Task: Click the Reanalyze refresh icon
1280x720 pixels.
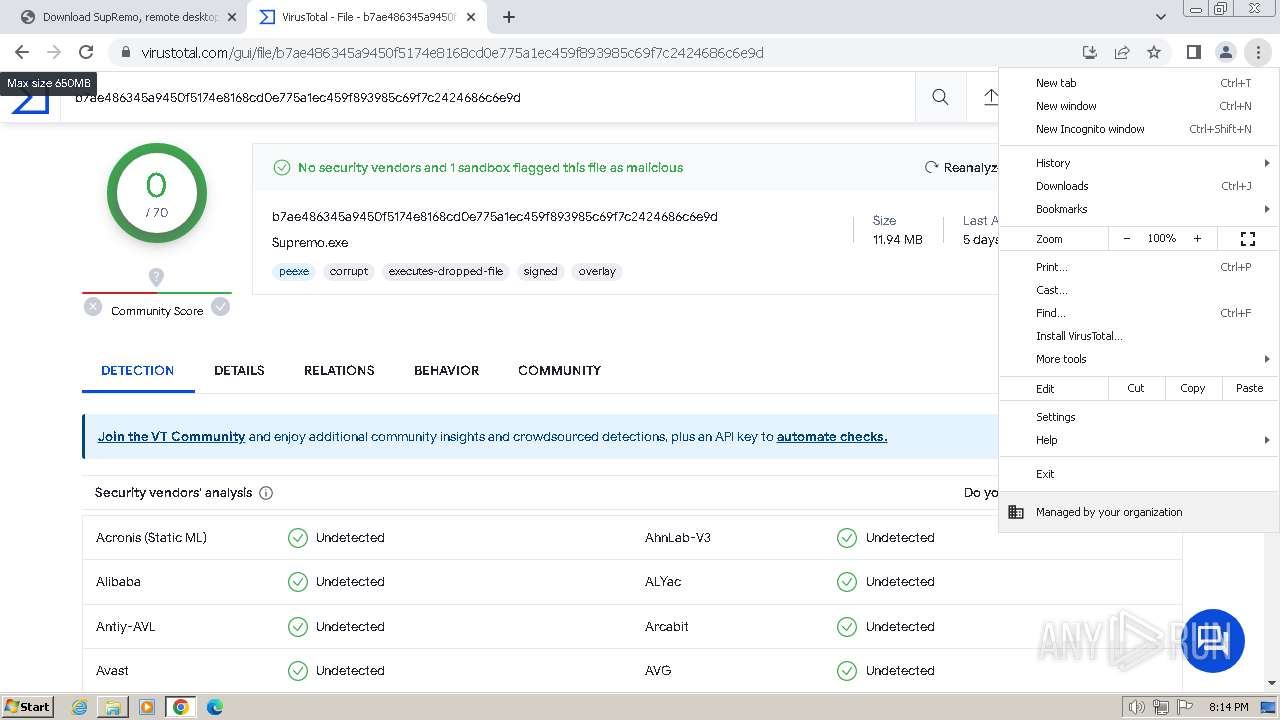Action: 932,167
